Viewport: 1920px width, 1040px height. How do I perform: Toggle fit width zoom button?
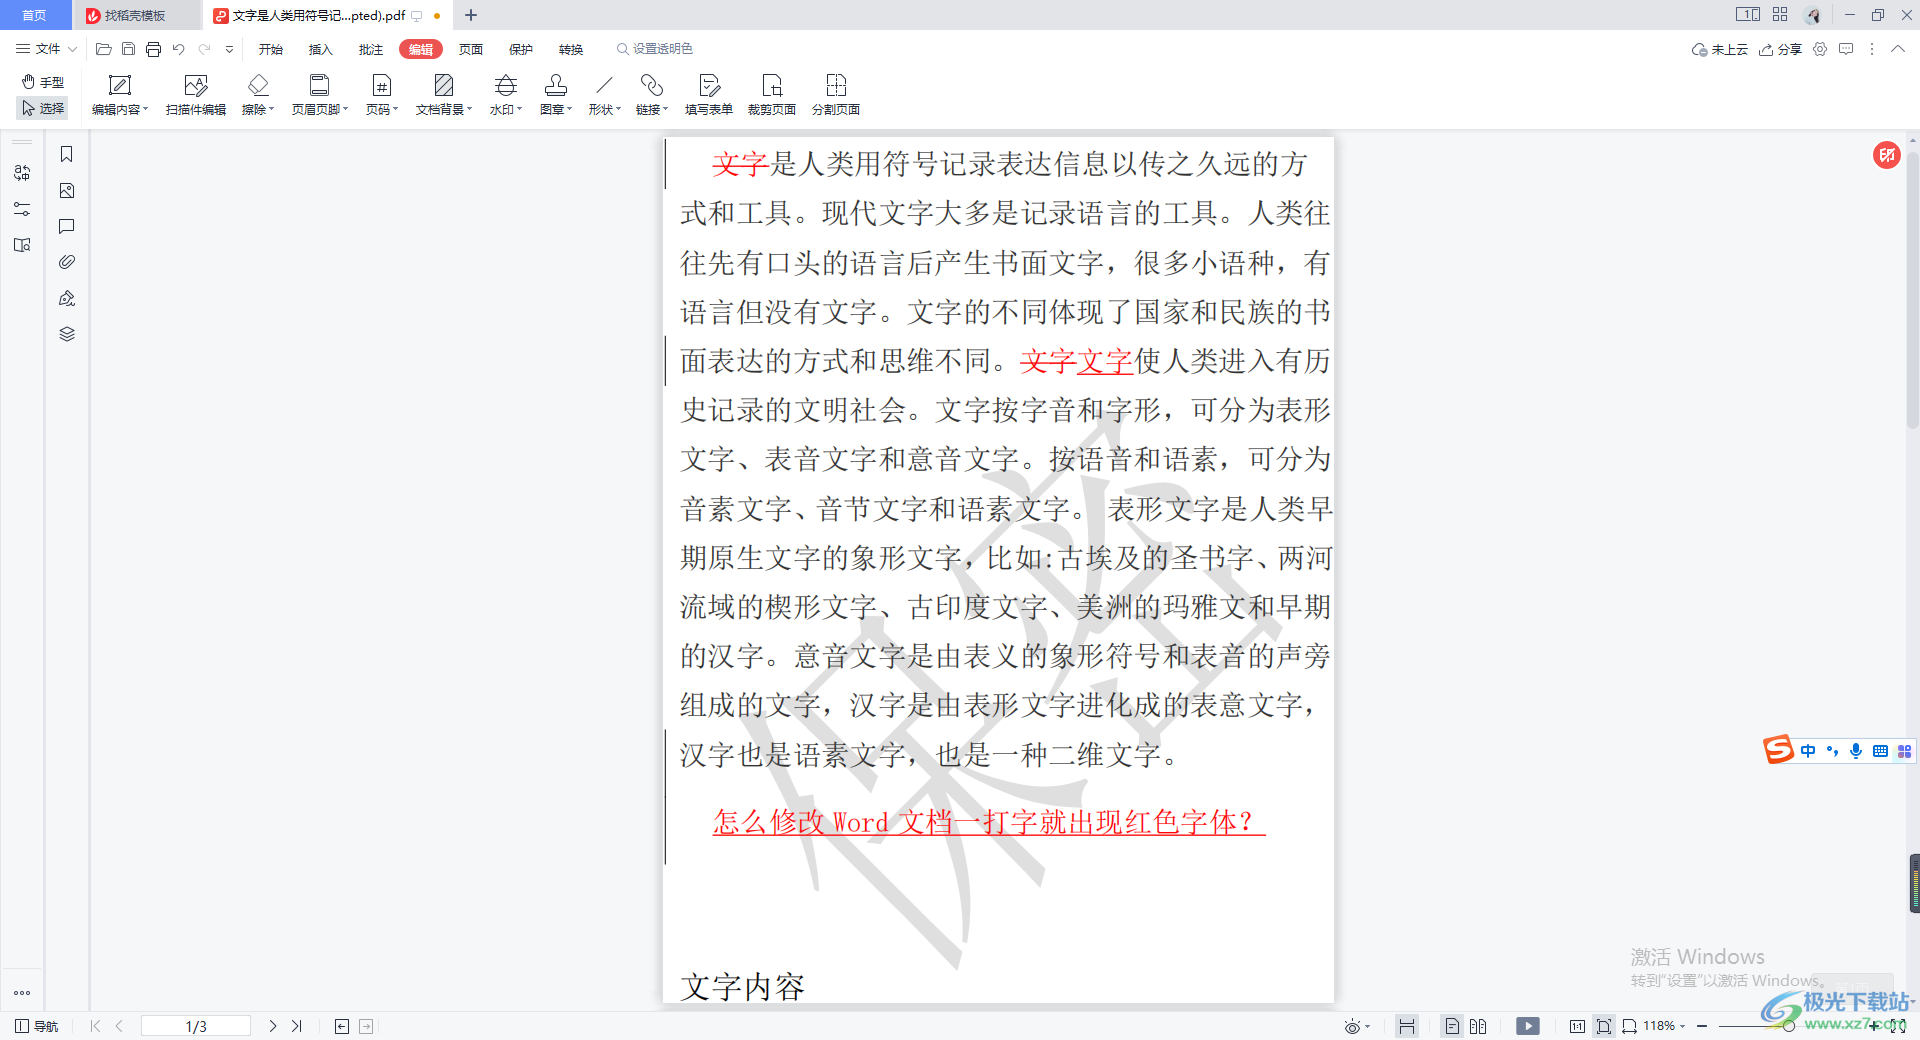[1629, 1026]
